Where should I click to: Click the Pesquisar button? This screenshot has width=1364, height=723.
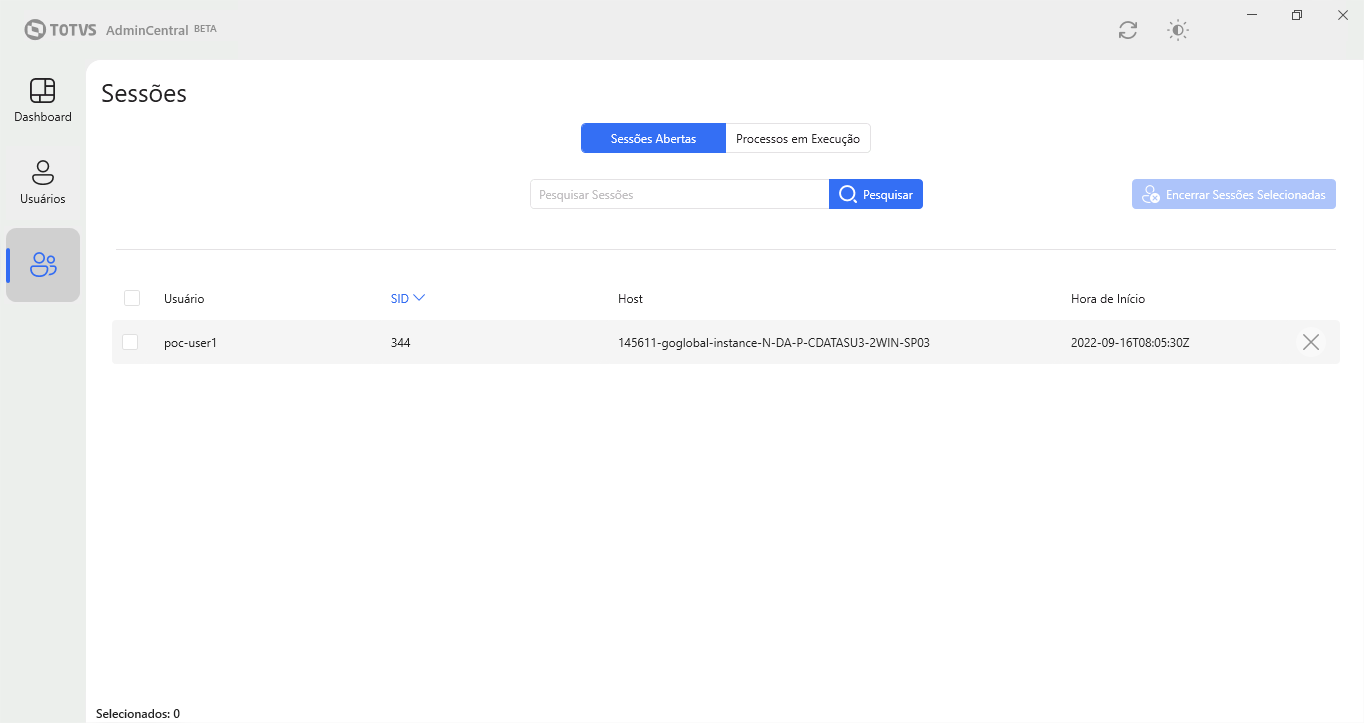[876, 194]
